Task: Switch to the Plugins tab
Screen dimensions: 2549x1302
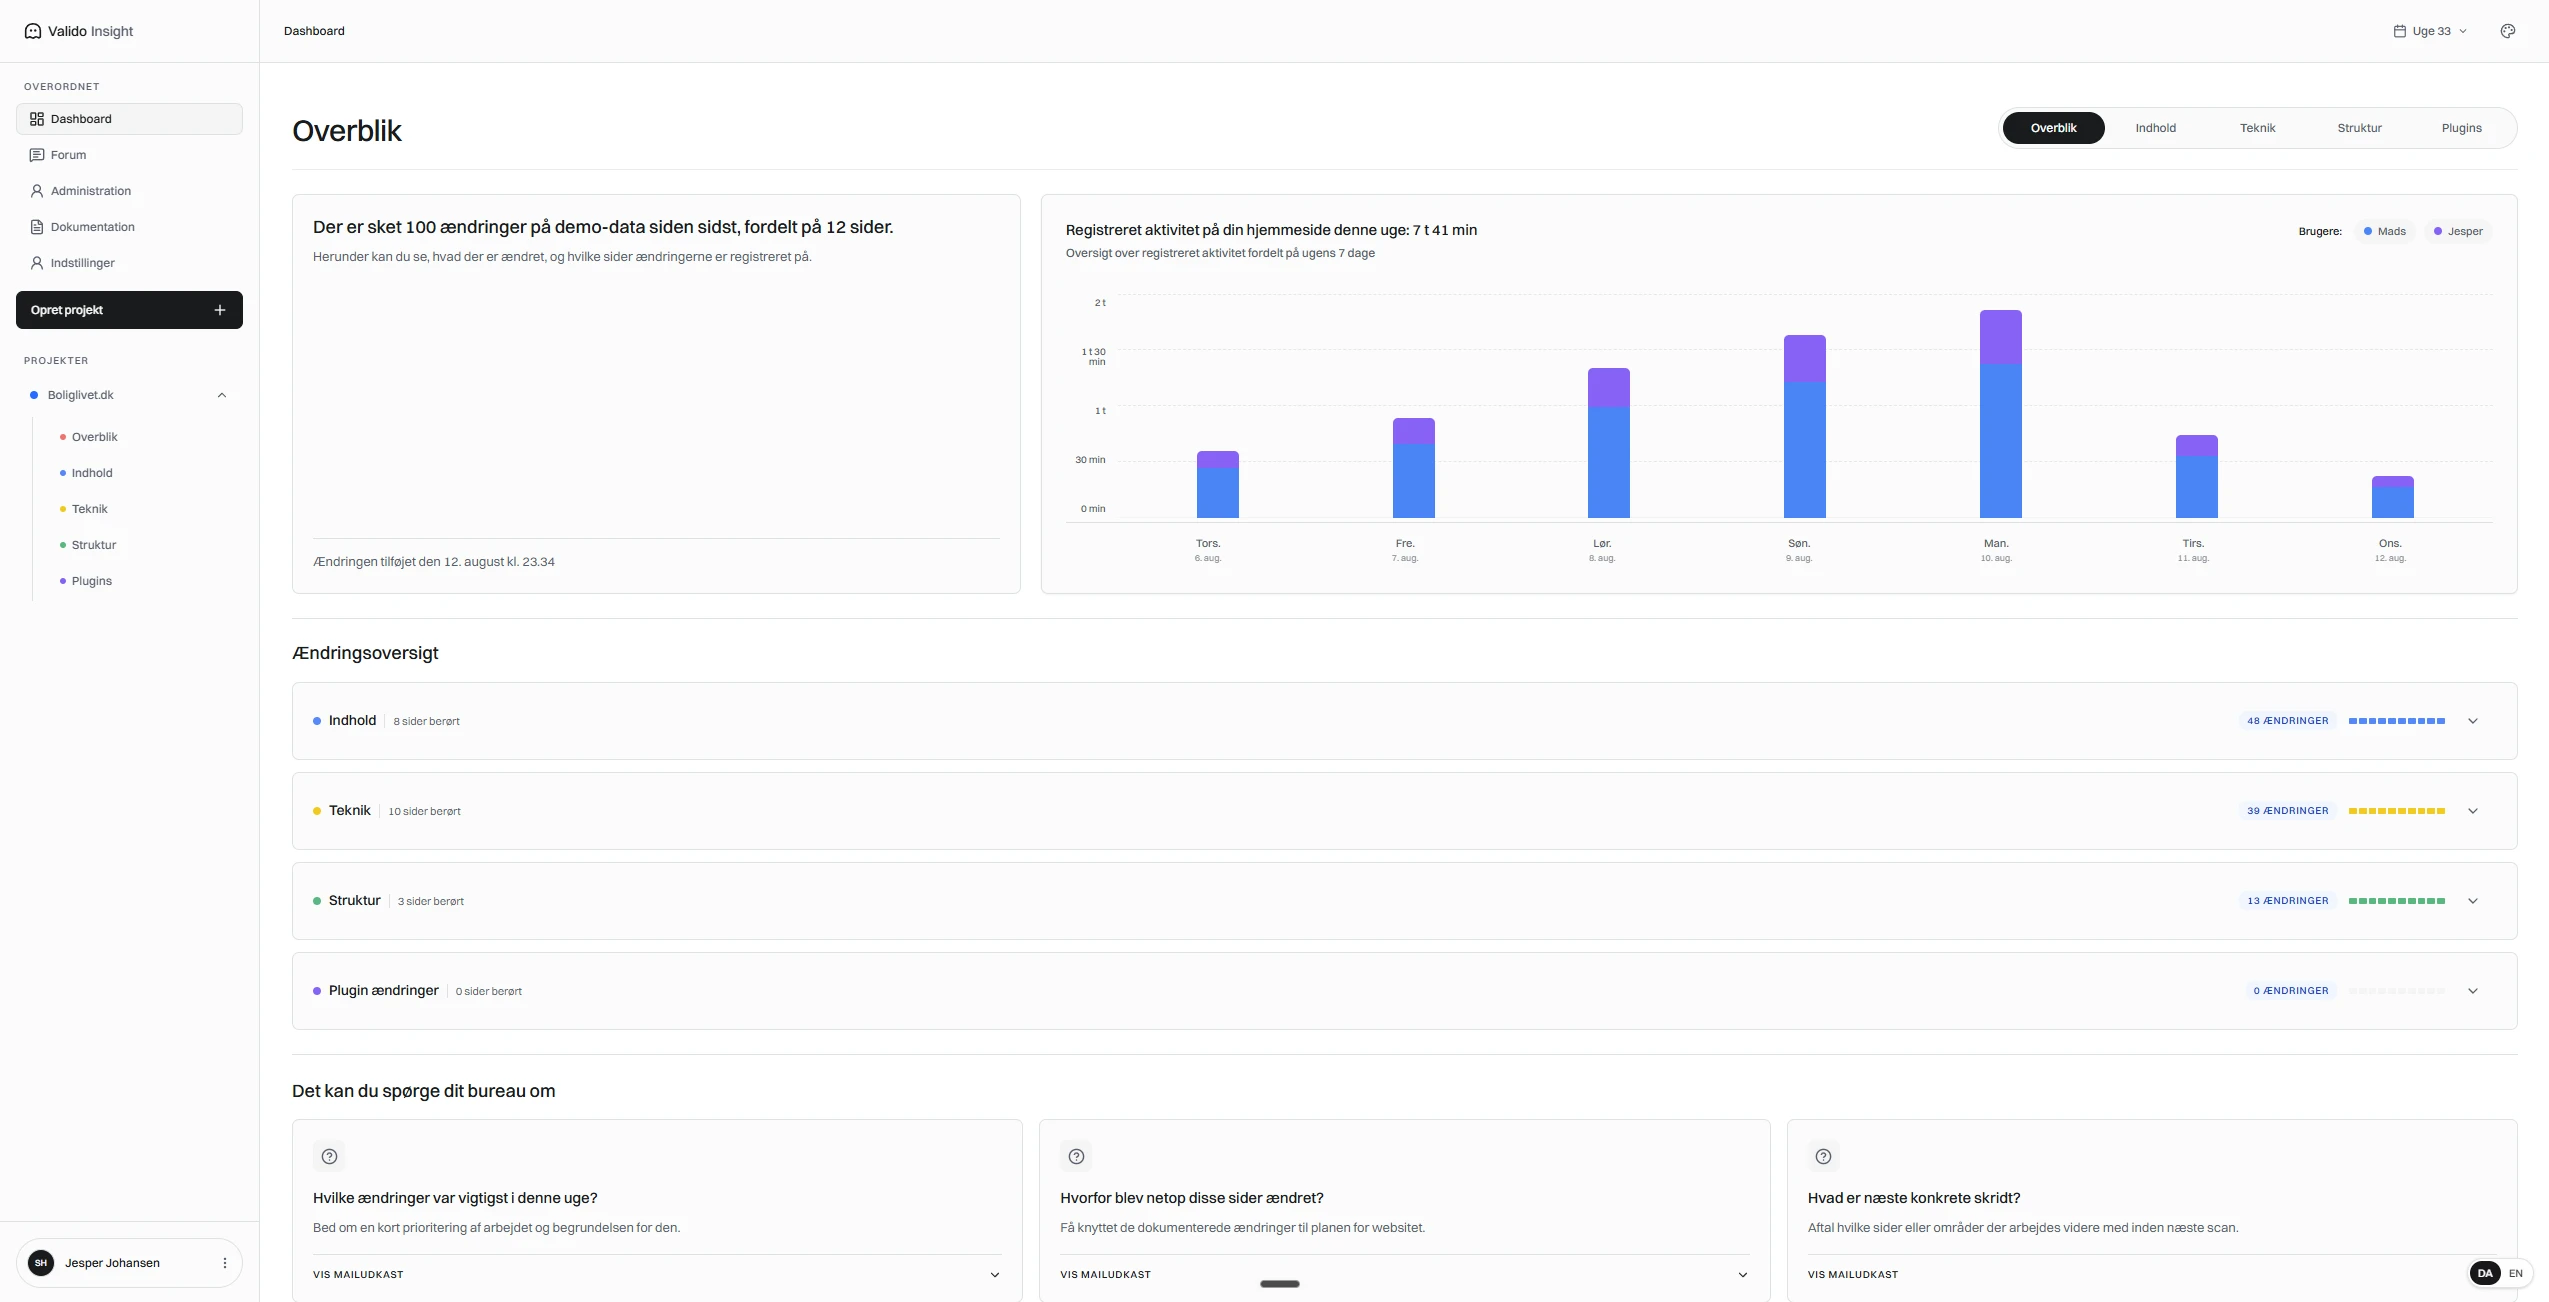Action: pos(2461,128)
